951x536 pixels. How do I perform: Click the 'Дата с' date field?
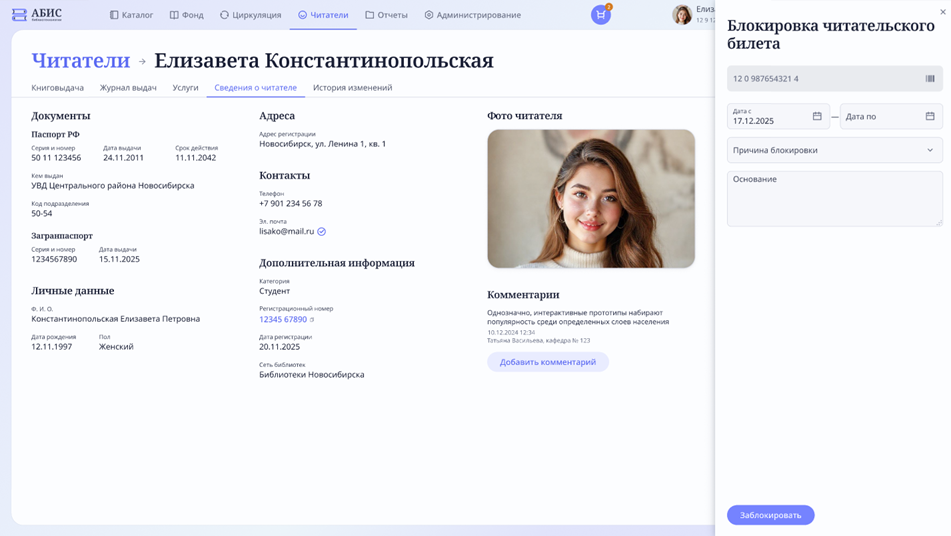[x=778, y=116]
